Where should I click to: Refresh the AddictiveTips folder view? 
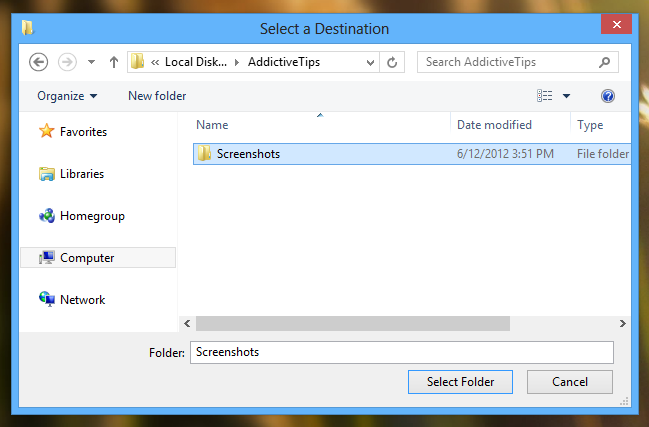coord(392,62)
